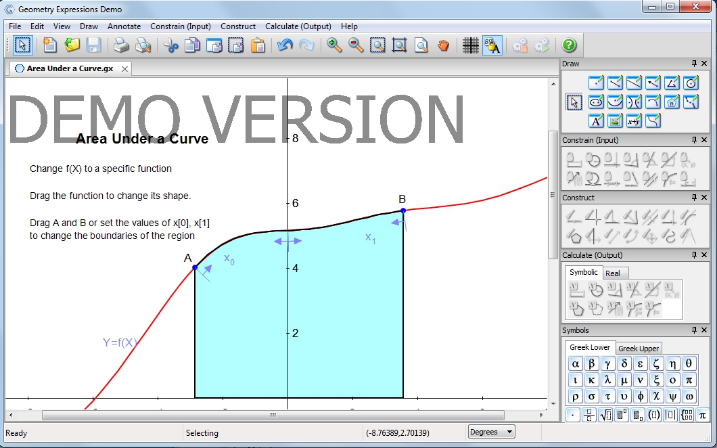Insert the lambda symbol
The image size is (717, 448).
click(608, 380)
